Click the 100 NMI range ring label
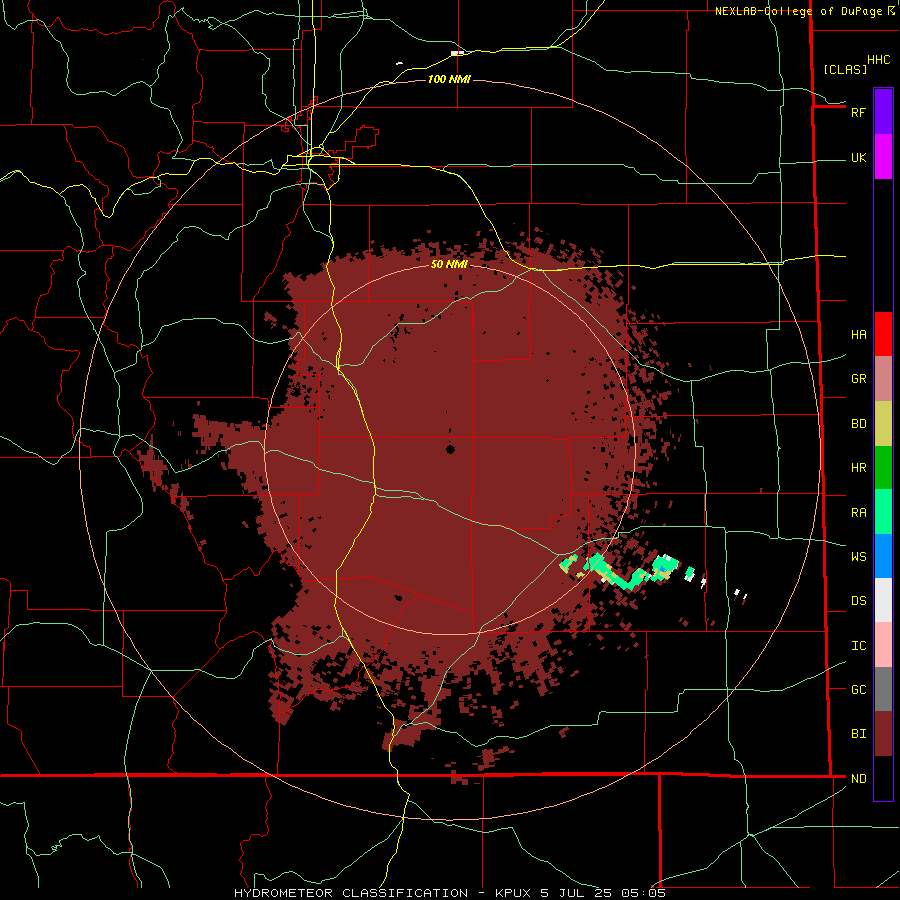The image size is (900, 900). coord(449,79)
